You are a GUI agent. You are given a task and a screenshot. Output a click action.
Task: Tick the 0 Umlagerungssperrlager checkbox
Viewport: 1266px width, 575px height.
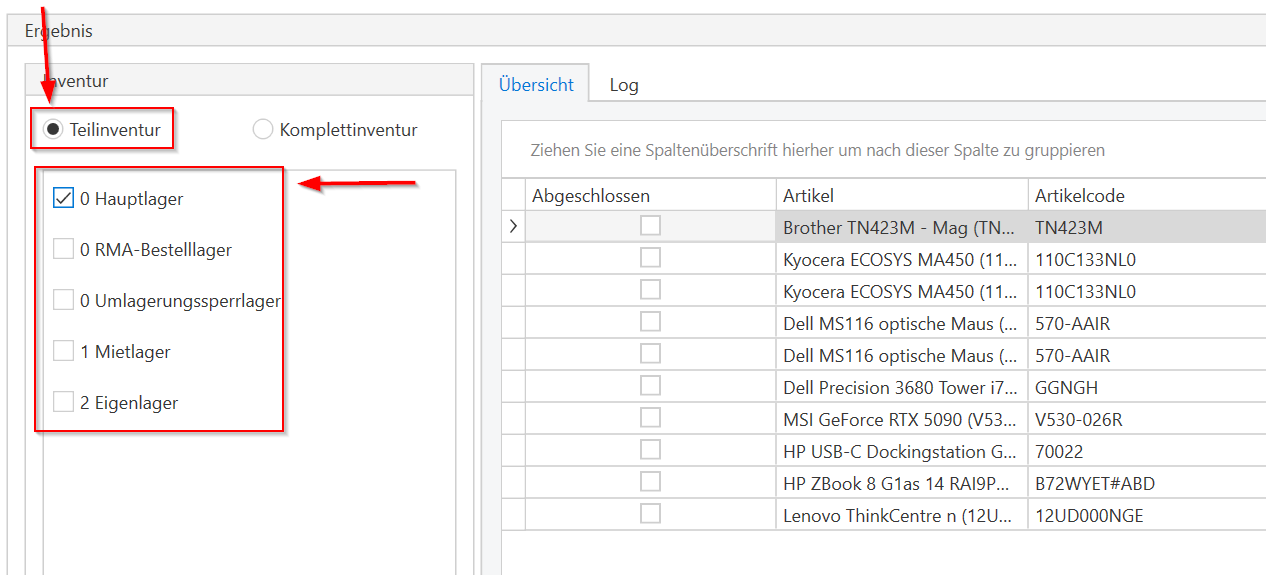pyautogui.click(x=63, y=300)
